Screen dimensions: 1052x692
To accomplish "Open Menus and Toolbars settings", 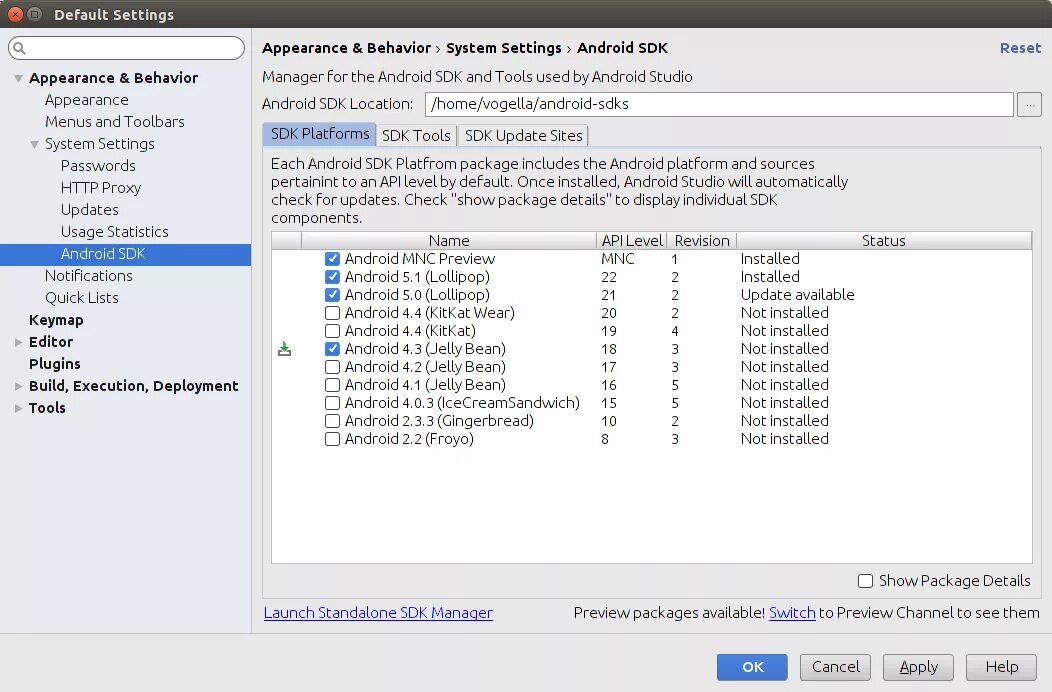I will tap(115, 122).
